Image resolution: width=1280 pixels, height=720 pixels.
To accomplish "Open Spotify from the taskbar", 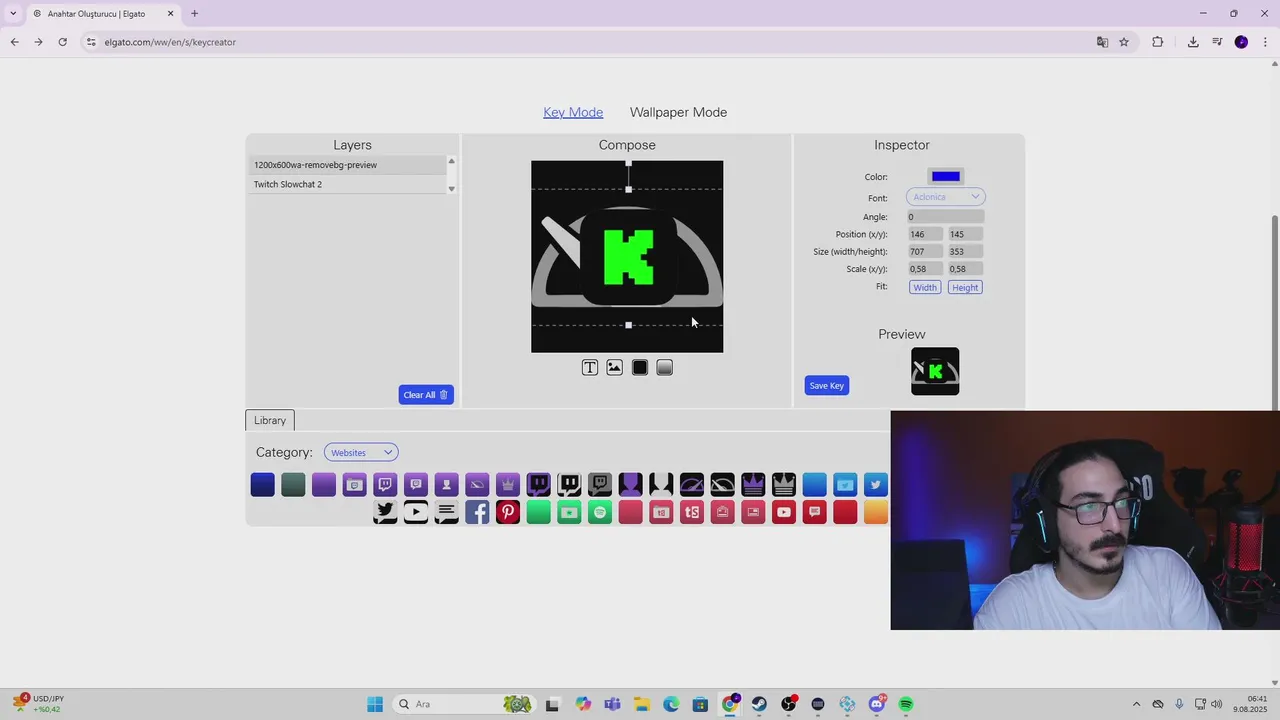I will click(x=906, y=704).
